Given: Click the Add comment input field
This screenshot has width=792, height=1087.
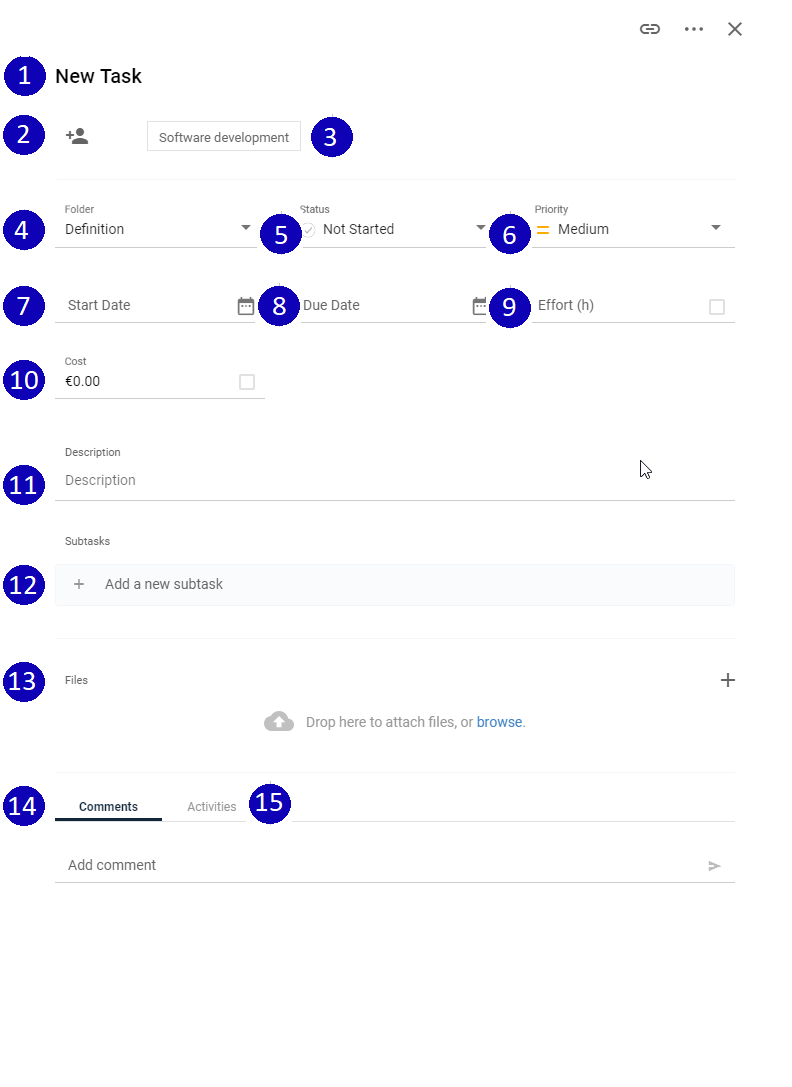Looking at the screenshot, I should point(381,865).
